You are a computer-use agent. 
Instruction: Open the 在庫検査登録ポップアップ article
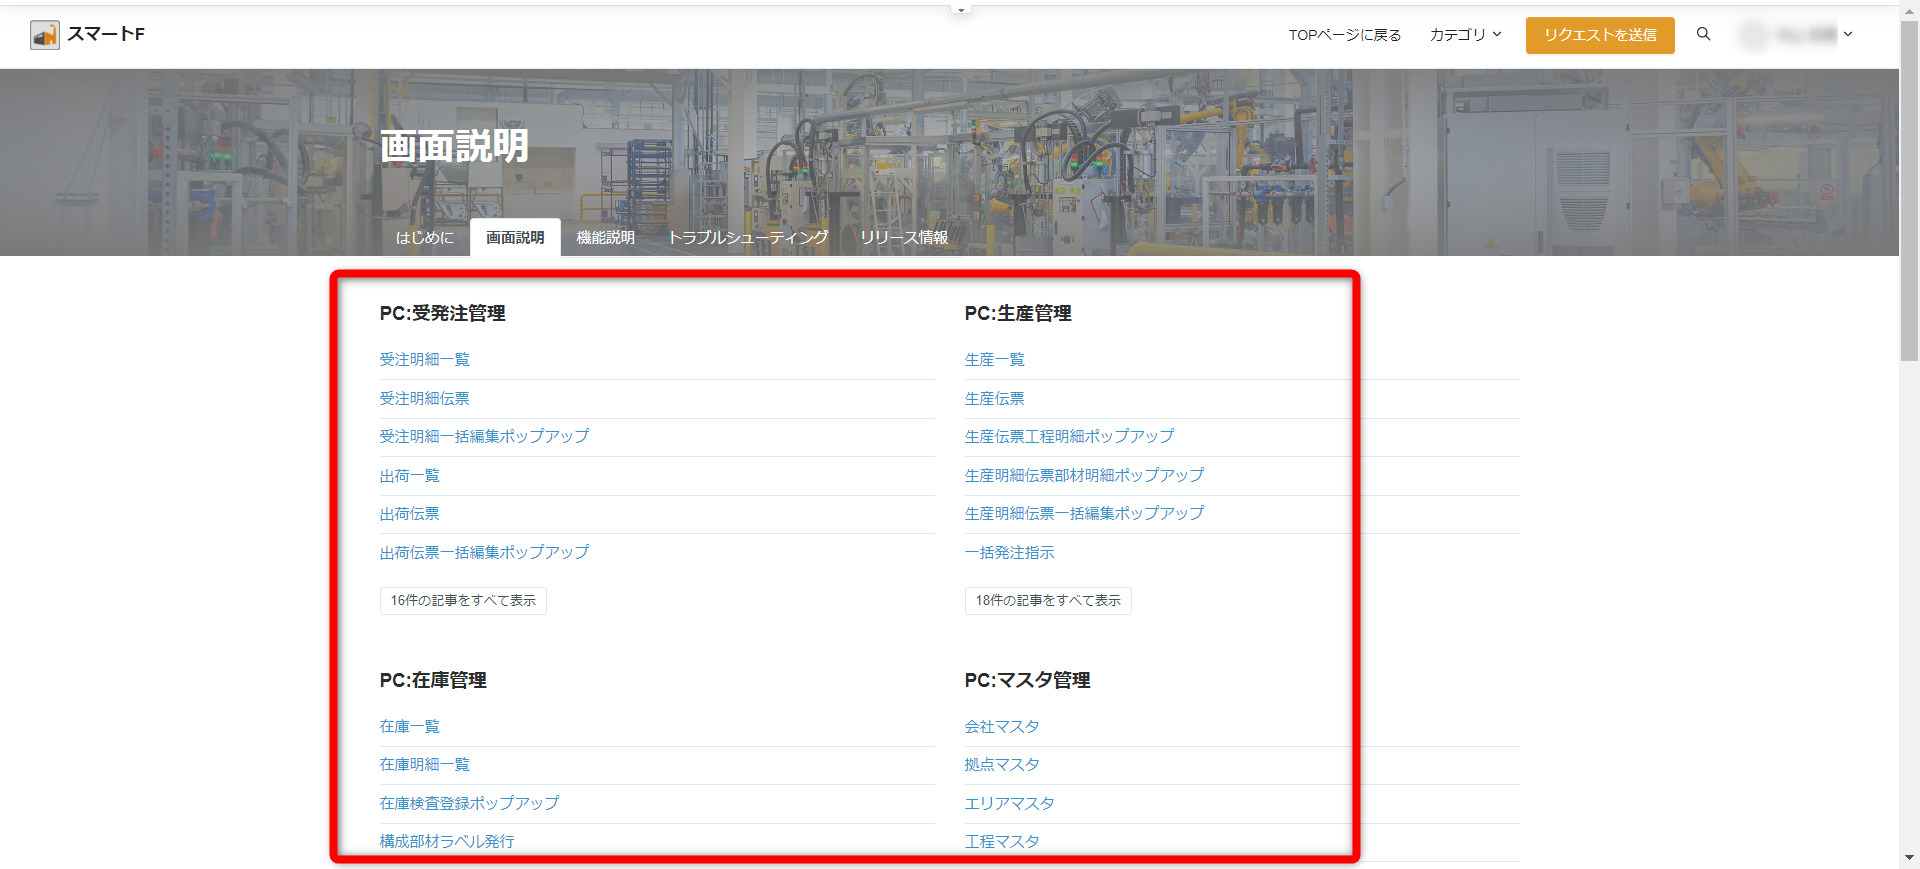(x=469, y=804)
